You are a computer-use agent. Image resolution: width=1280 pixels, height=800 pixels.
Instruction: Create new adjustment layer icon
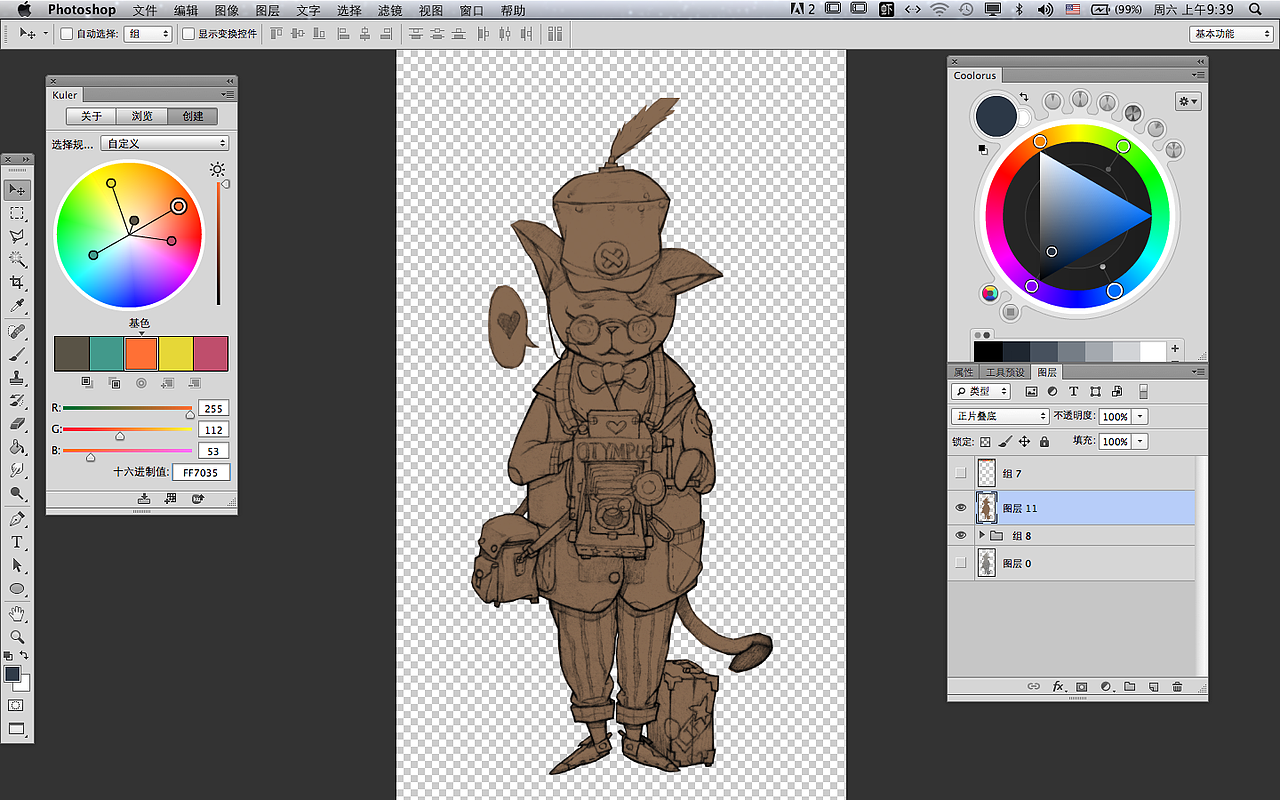point(1106,687)
